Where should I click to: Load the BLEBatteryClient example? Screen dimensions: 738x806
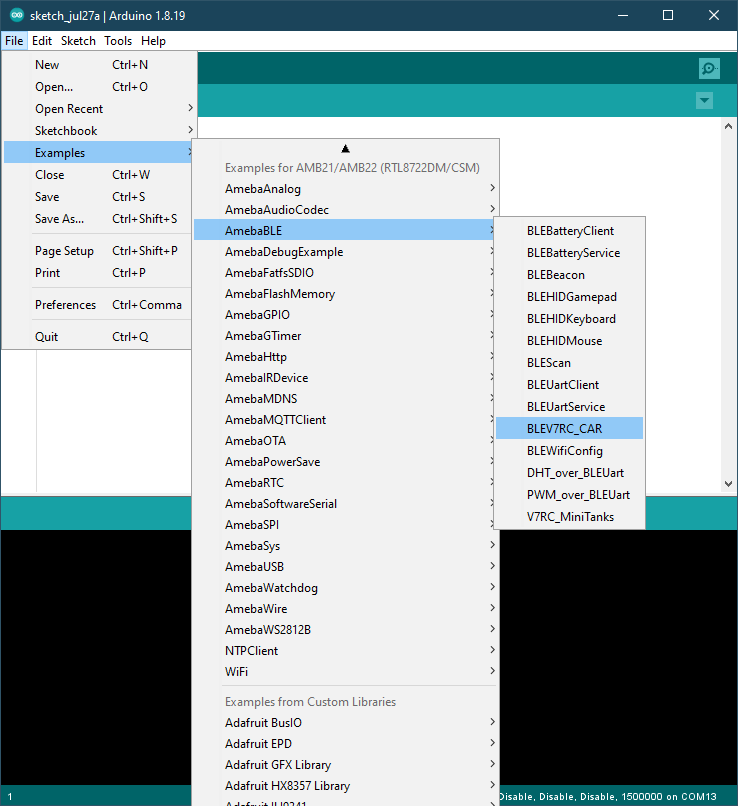pos(569,231)
